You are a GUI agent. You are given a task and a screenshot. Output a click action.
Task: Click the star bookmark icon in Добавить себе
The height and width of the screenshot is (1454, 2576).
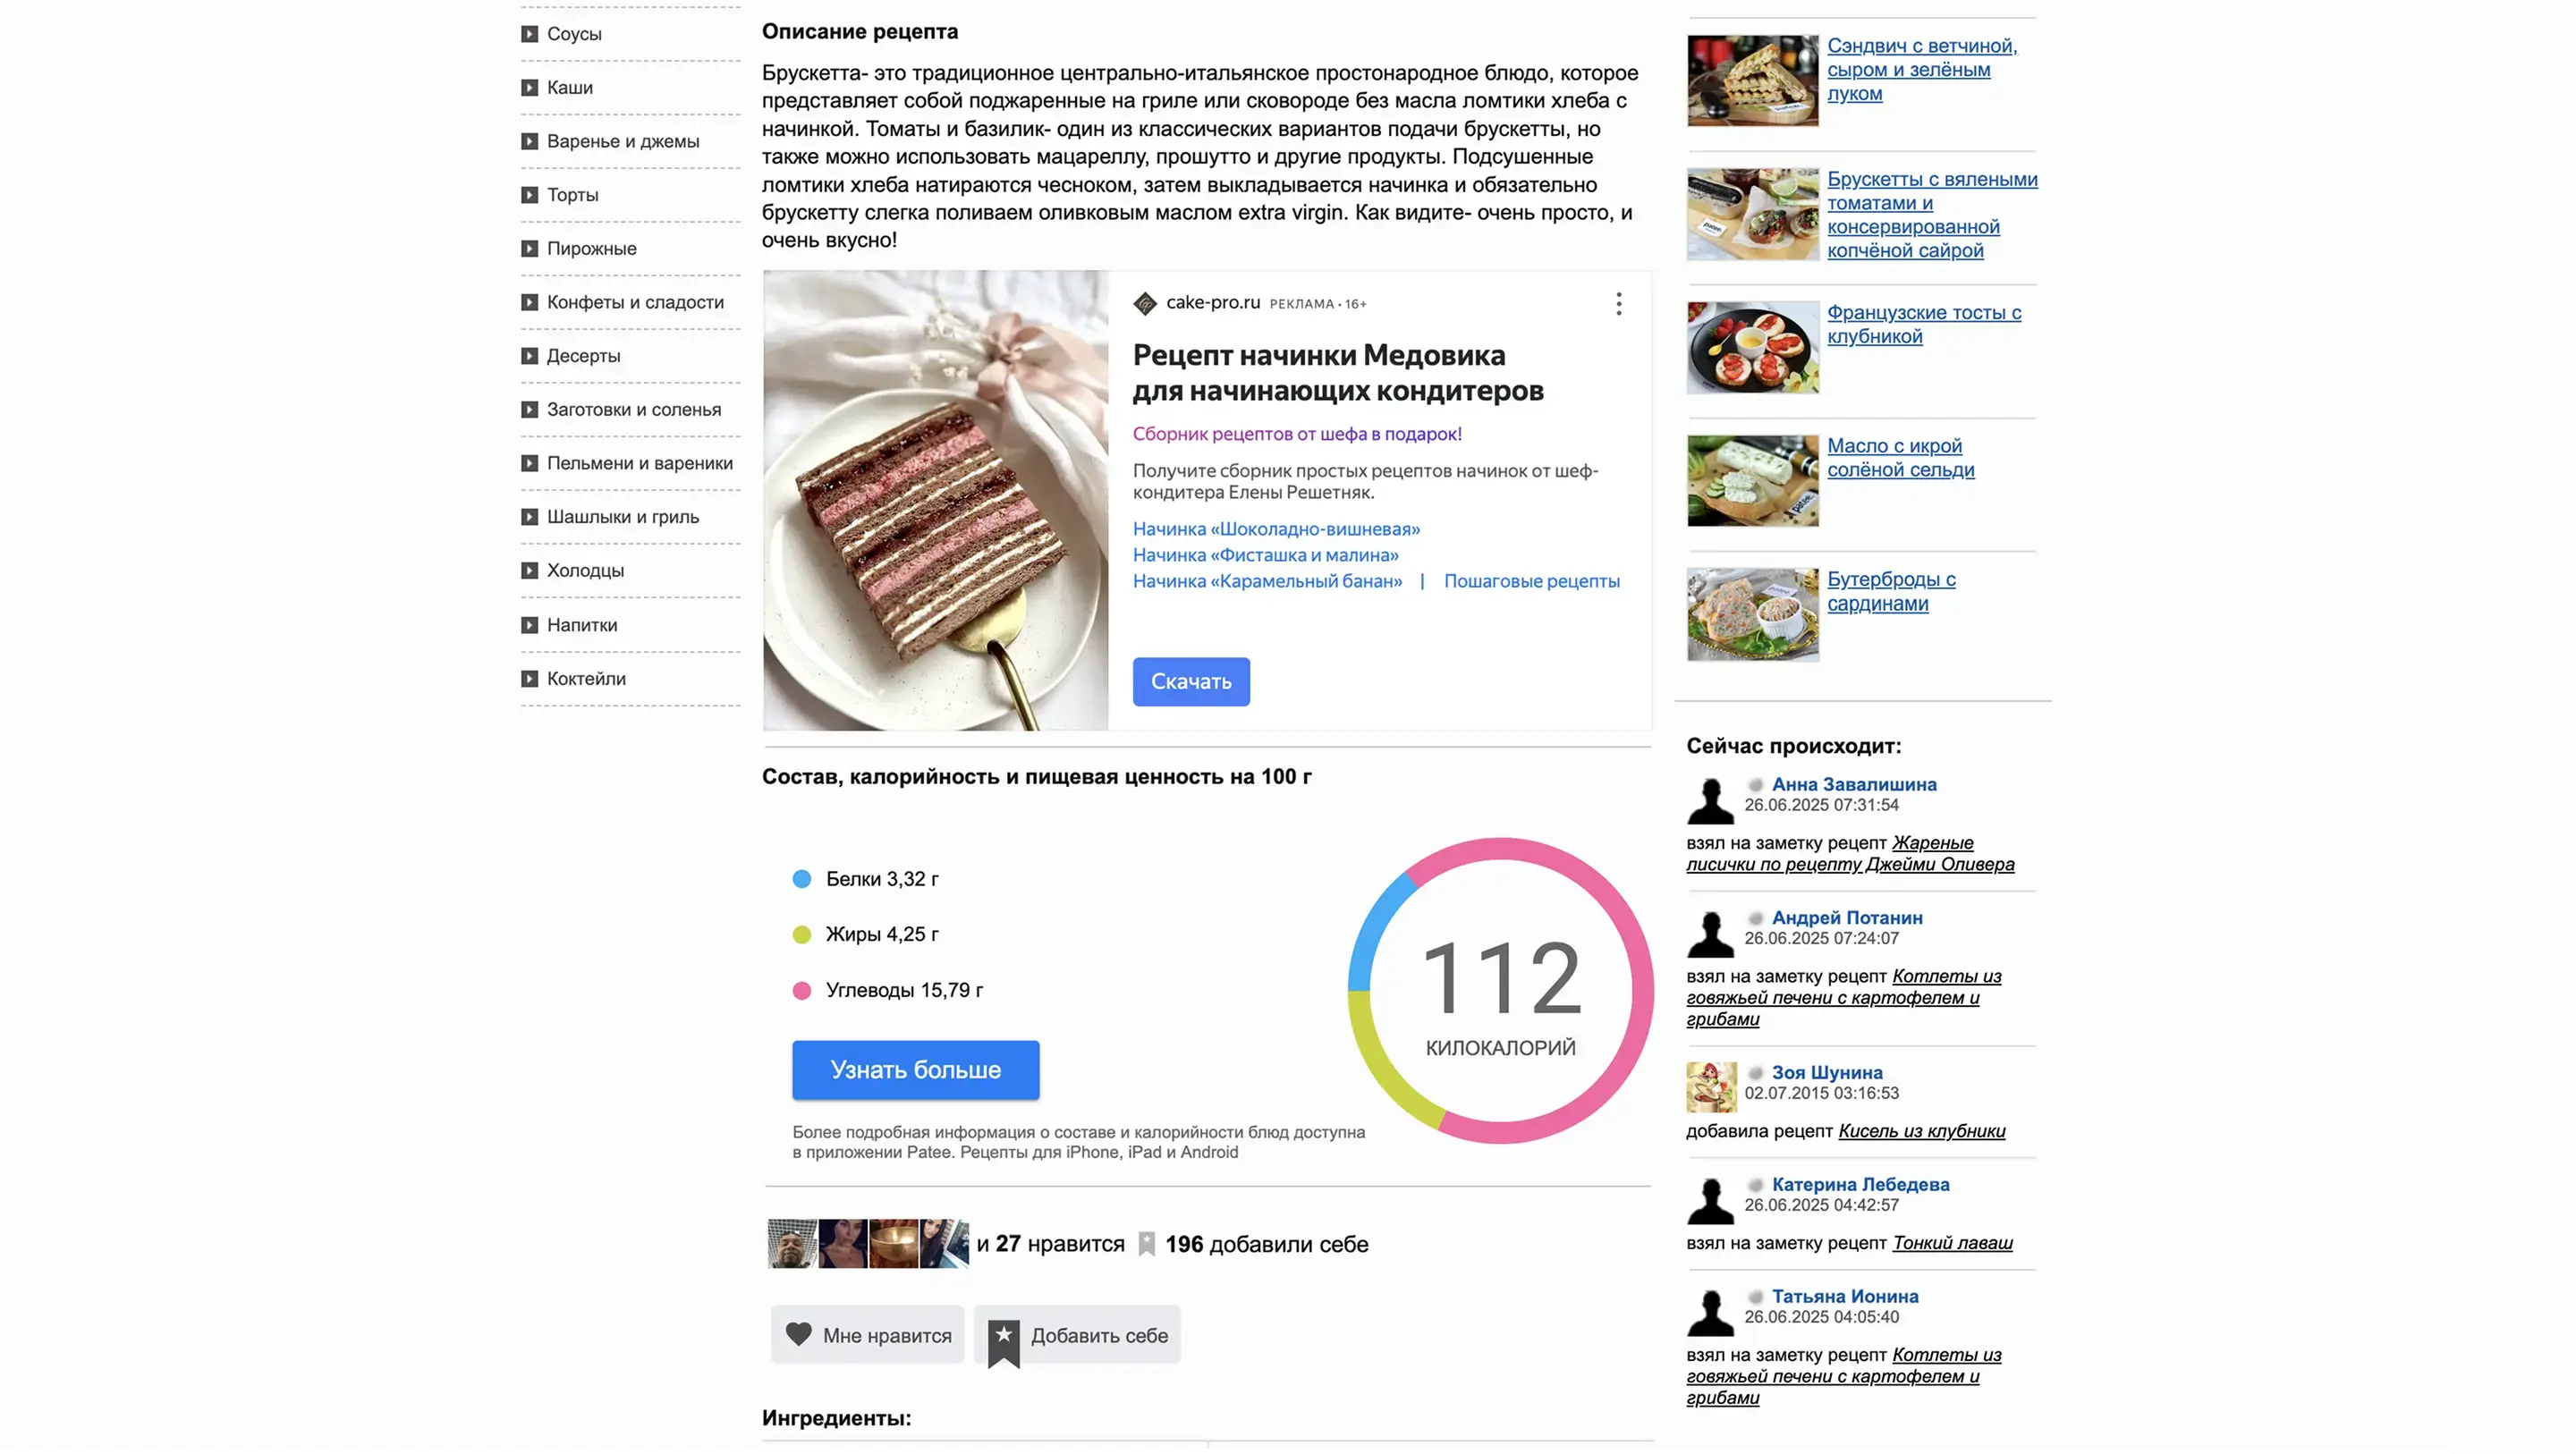pyautogui.click(x=1003, y=1341)
